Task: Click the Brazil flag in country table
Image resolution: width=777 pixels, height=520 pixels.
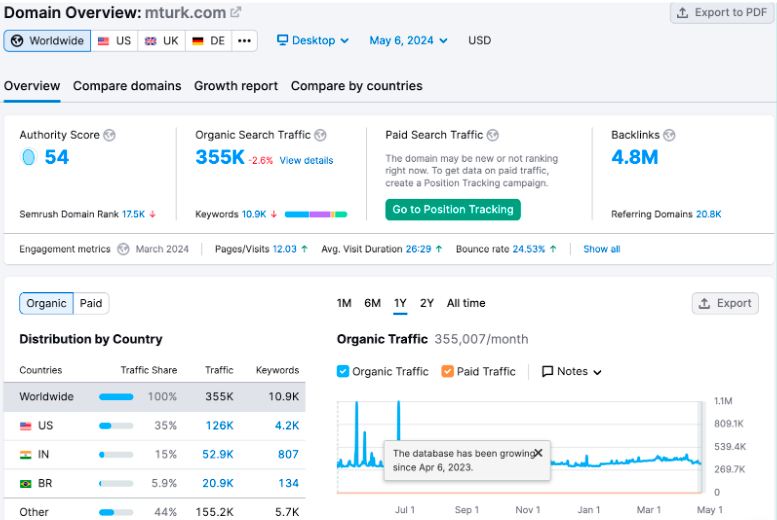Action: click(25, 483)
